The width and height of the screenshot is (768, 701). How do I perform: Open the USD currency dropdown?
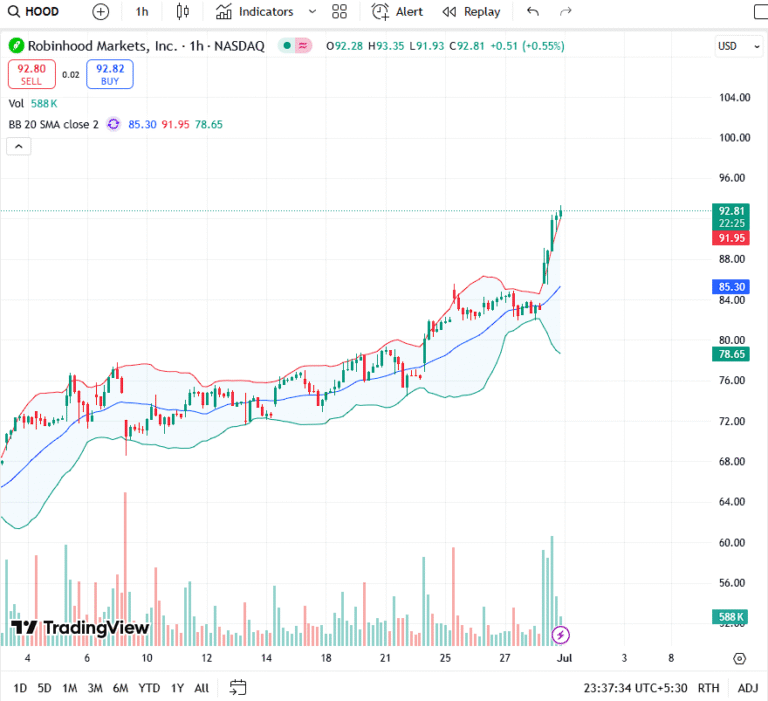[738, 46]
